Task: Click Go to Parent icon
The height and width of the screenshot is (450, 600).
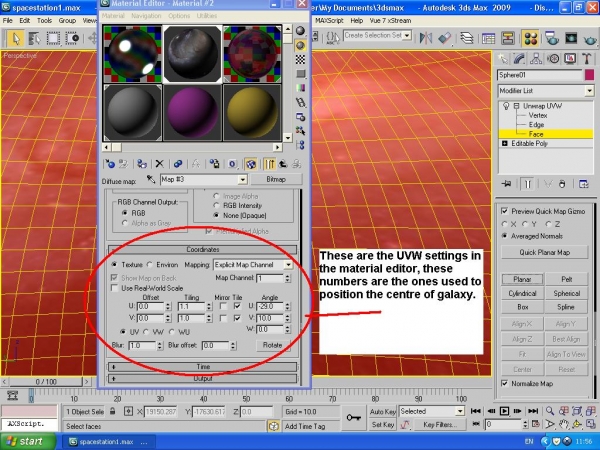Action: coord(283,164)
